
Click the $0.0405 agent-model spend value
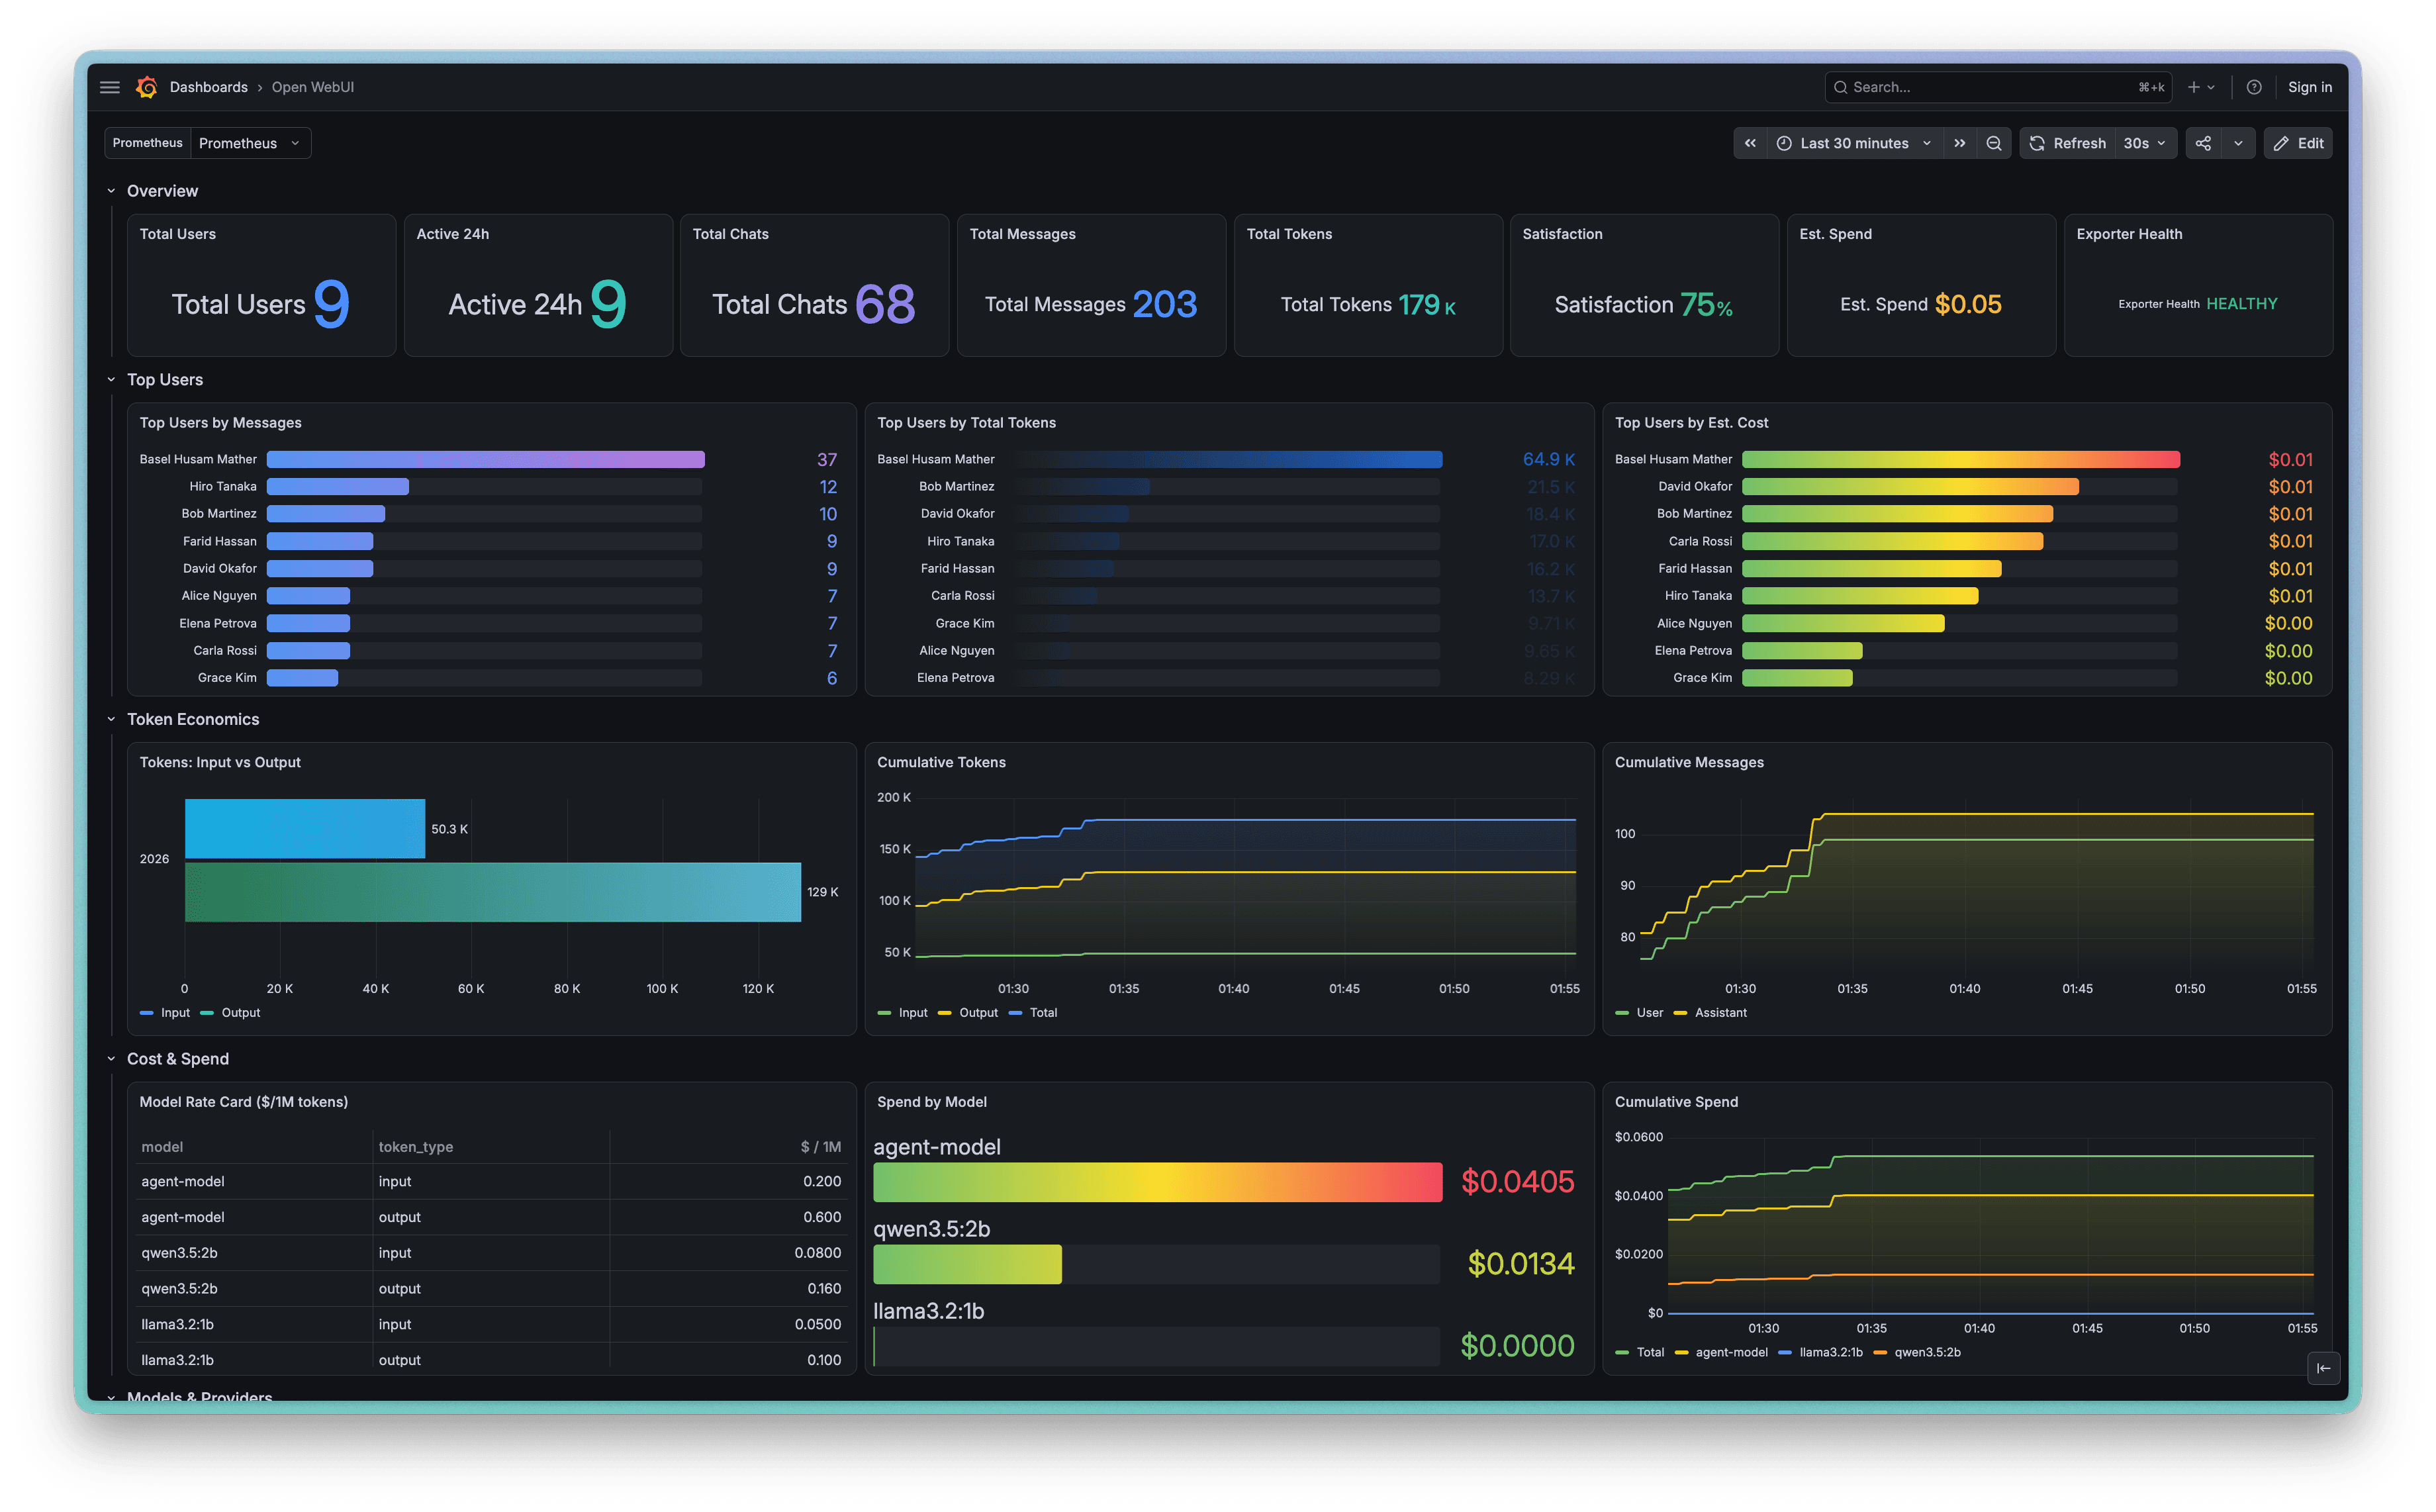(1517, 1182)
